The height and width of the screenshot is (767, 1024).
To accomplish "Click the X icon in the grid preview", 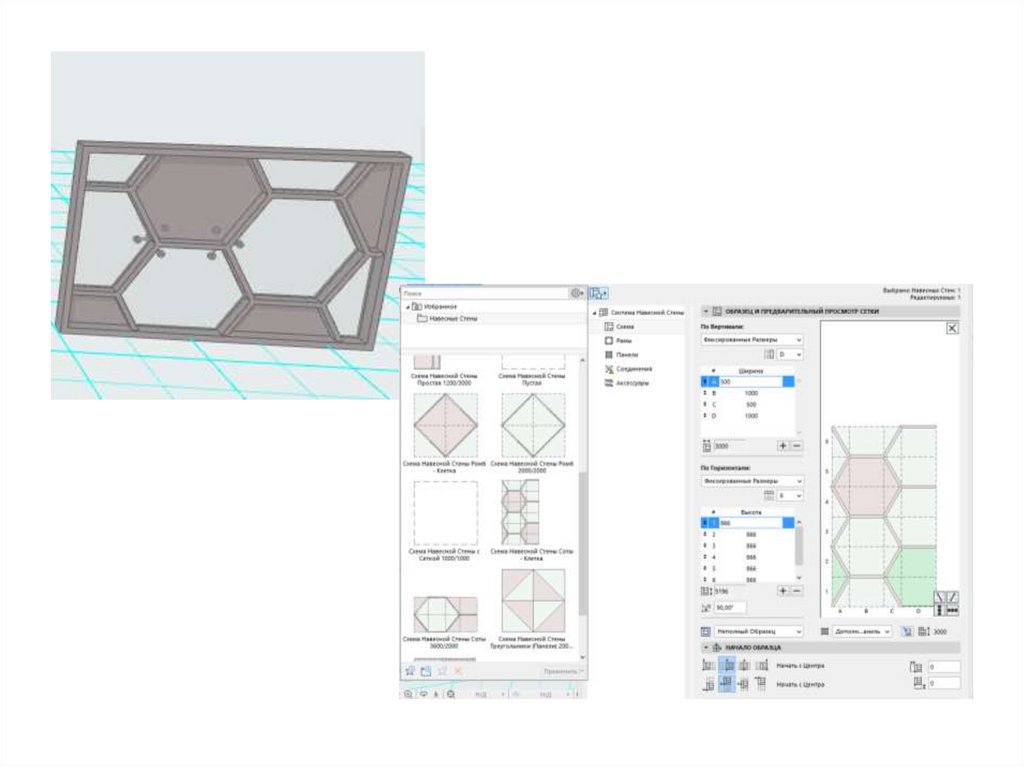I will pyautogui.click(x=952, y=328).
